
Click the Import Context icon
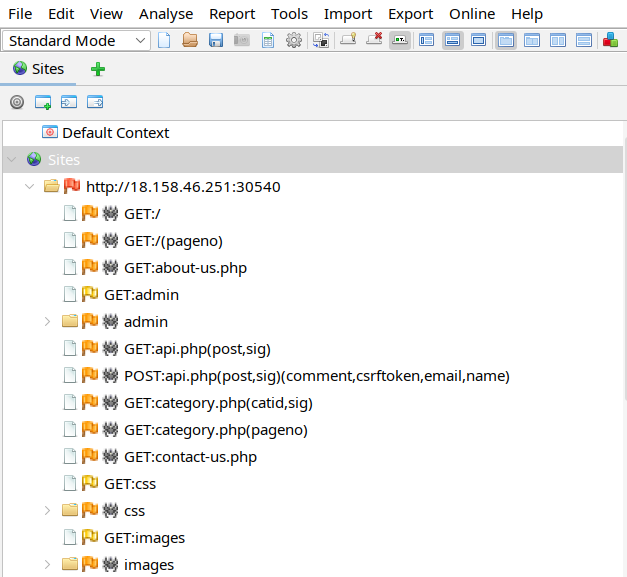pyautogui.click(x=69, y=102)
